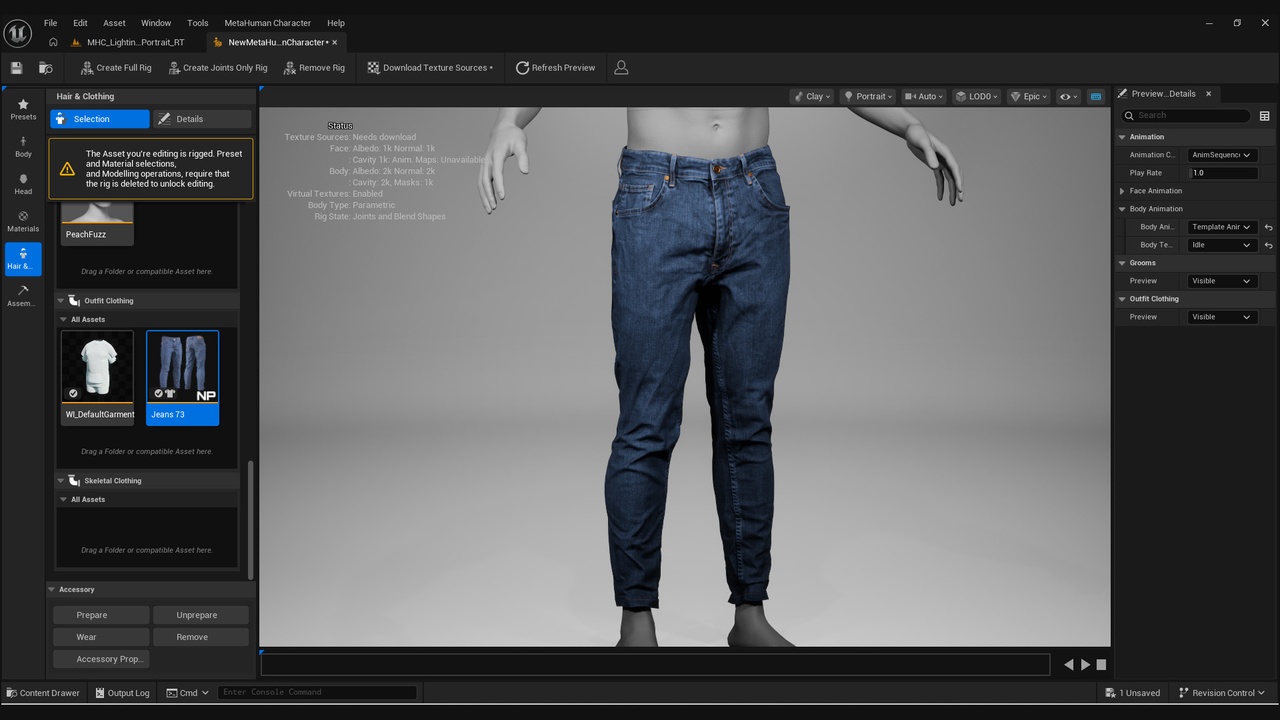
Task: Click the checkmark badge on WI_DefaultGarment thumbnail
Action: [x=73, y=393]
